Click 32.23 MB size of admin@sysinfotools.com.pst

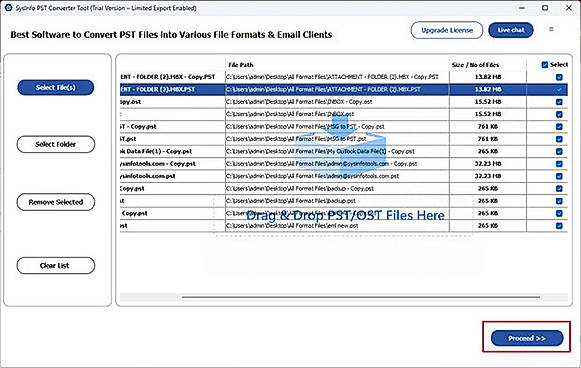pyautogui.click(x=488, y=176)
